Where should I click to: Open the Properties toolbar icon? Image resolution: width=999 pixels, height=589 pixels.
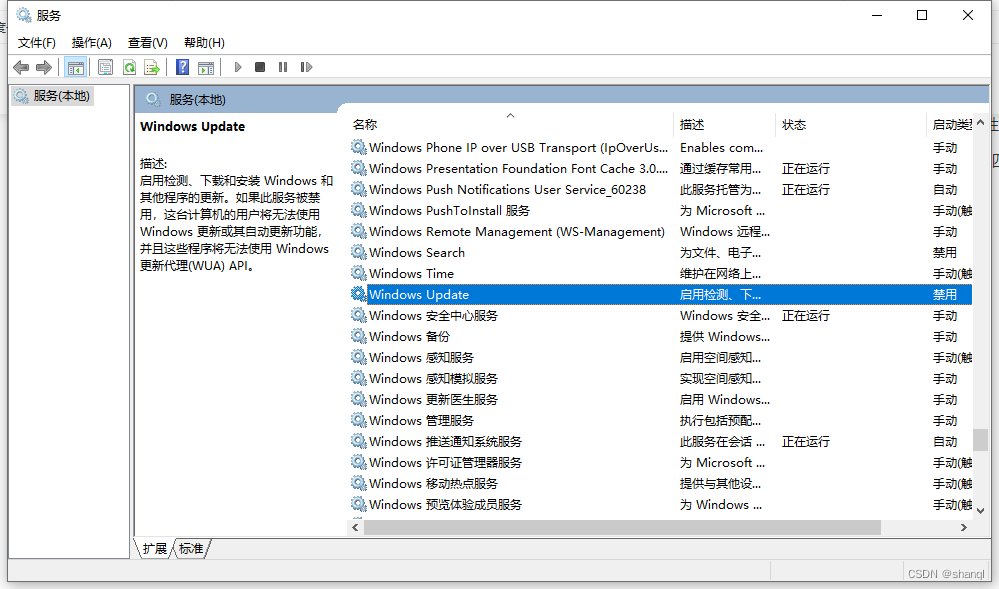pyautogui.click(x=106, y=67)
